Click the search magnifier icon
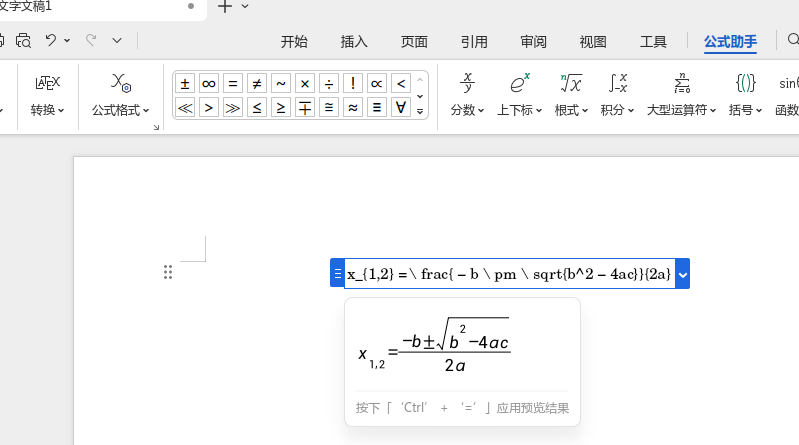Image resolution: width=799 pixels, height=445 pixels. pyautogui.click(x=793, y=40)
